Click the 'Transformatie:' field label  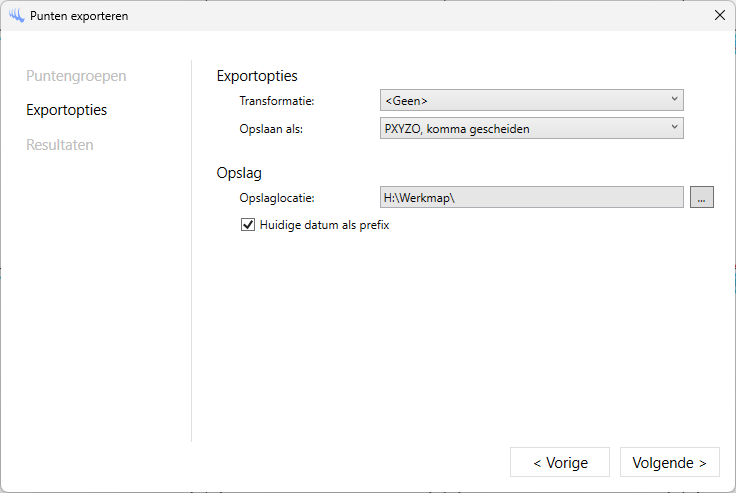pos(277,101)
